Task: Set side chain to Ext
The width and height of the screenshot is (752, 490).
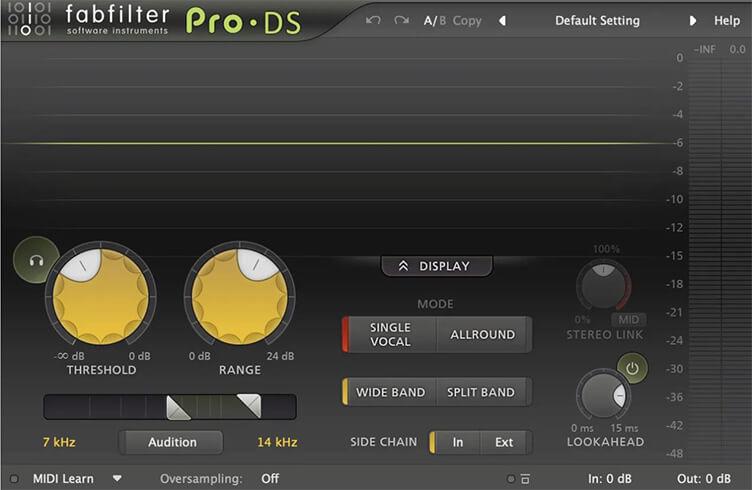Action: point(505,442)
